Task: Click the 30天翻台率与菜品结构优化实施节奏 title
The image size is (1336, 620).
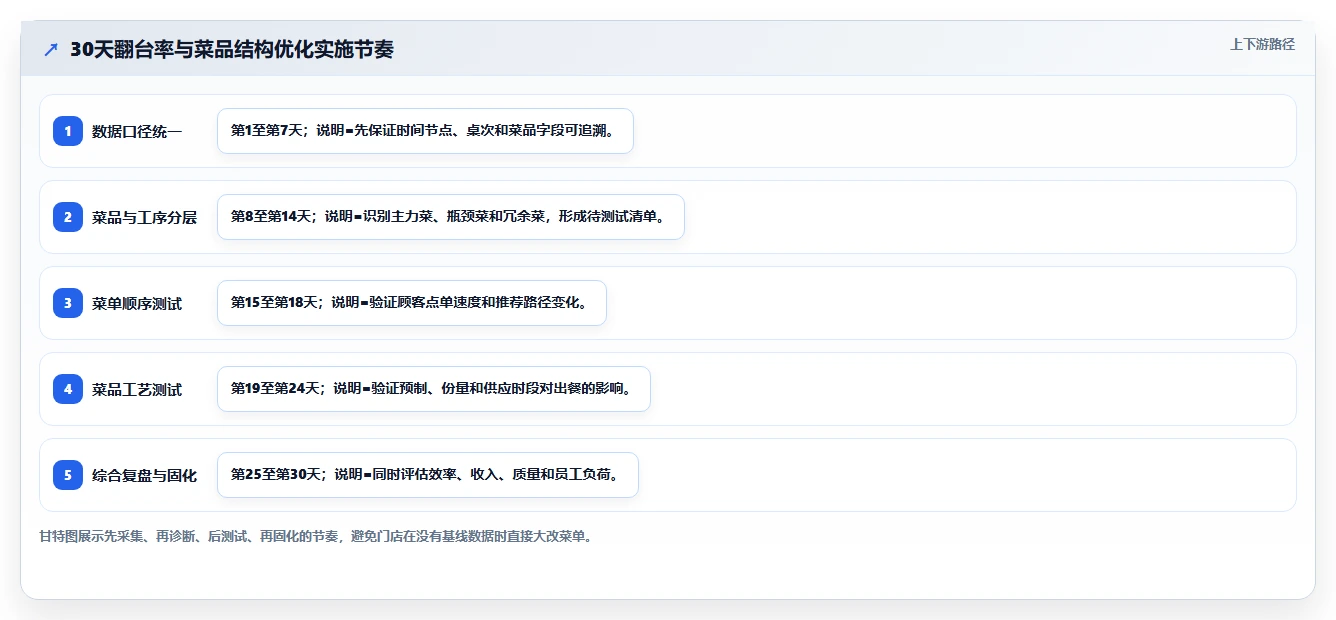Action: (232, 50)
